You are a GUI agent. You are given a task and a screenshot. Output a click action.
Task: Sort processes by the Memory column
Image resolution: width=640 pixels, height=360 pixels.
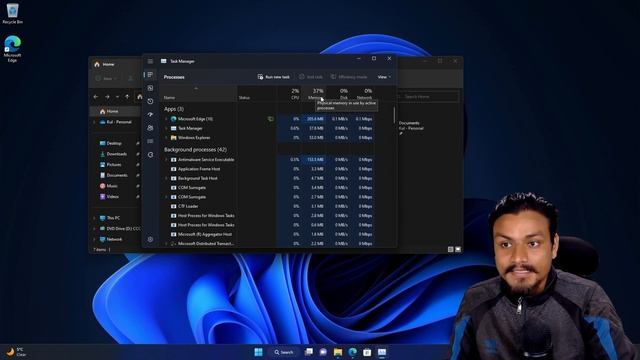pos(313,93)
